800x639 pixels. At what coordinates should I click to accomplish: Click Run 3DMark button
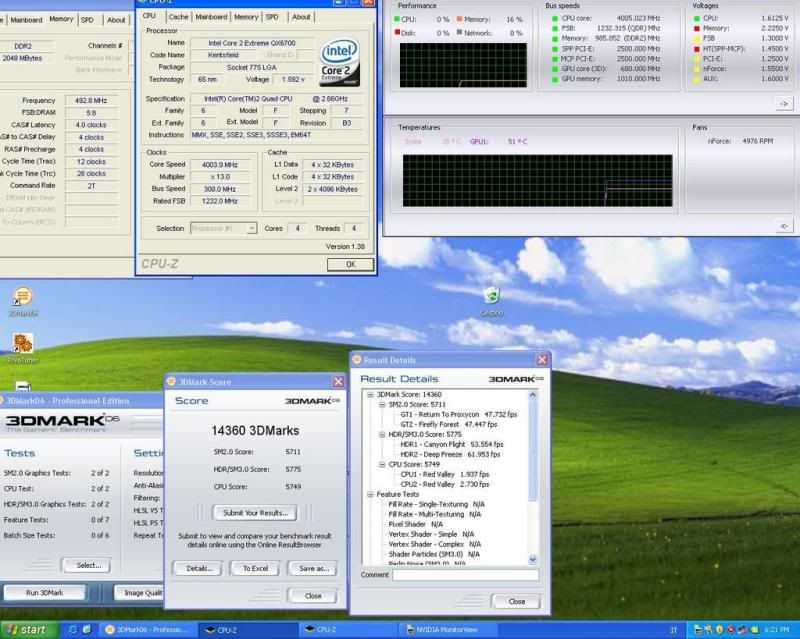44,593
